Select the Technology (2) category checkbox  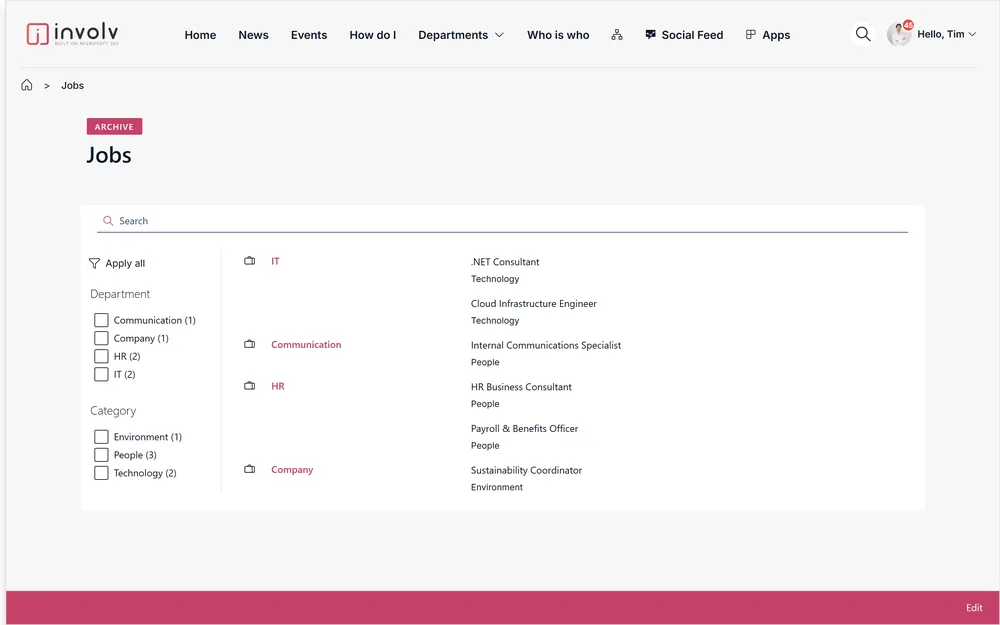point(101,473)
